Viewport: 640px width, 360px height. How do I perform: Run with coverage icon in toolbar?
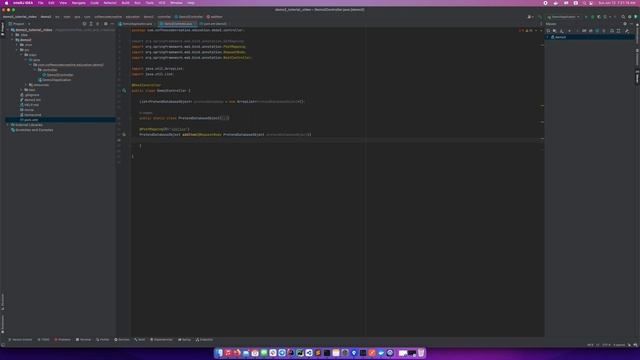(599, 17)
